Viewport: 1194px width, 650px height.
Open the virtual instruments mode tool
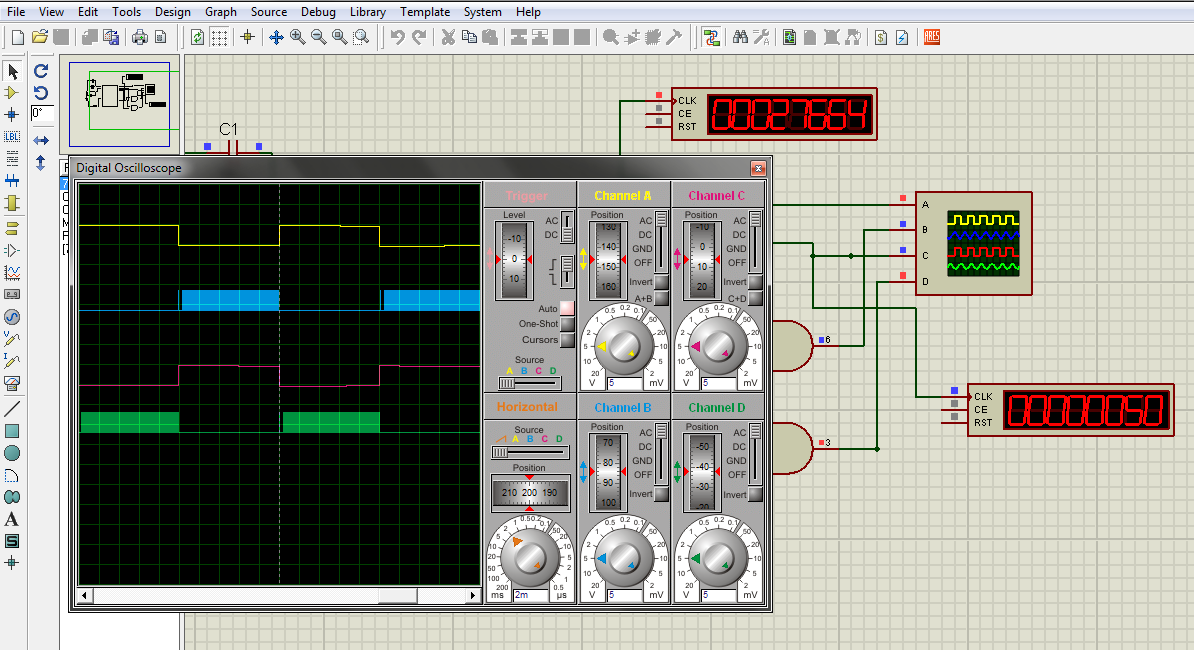click(12, 383)
